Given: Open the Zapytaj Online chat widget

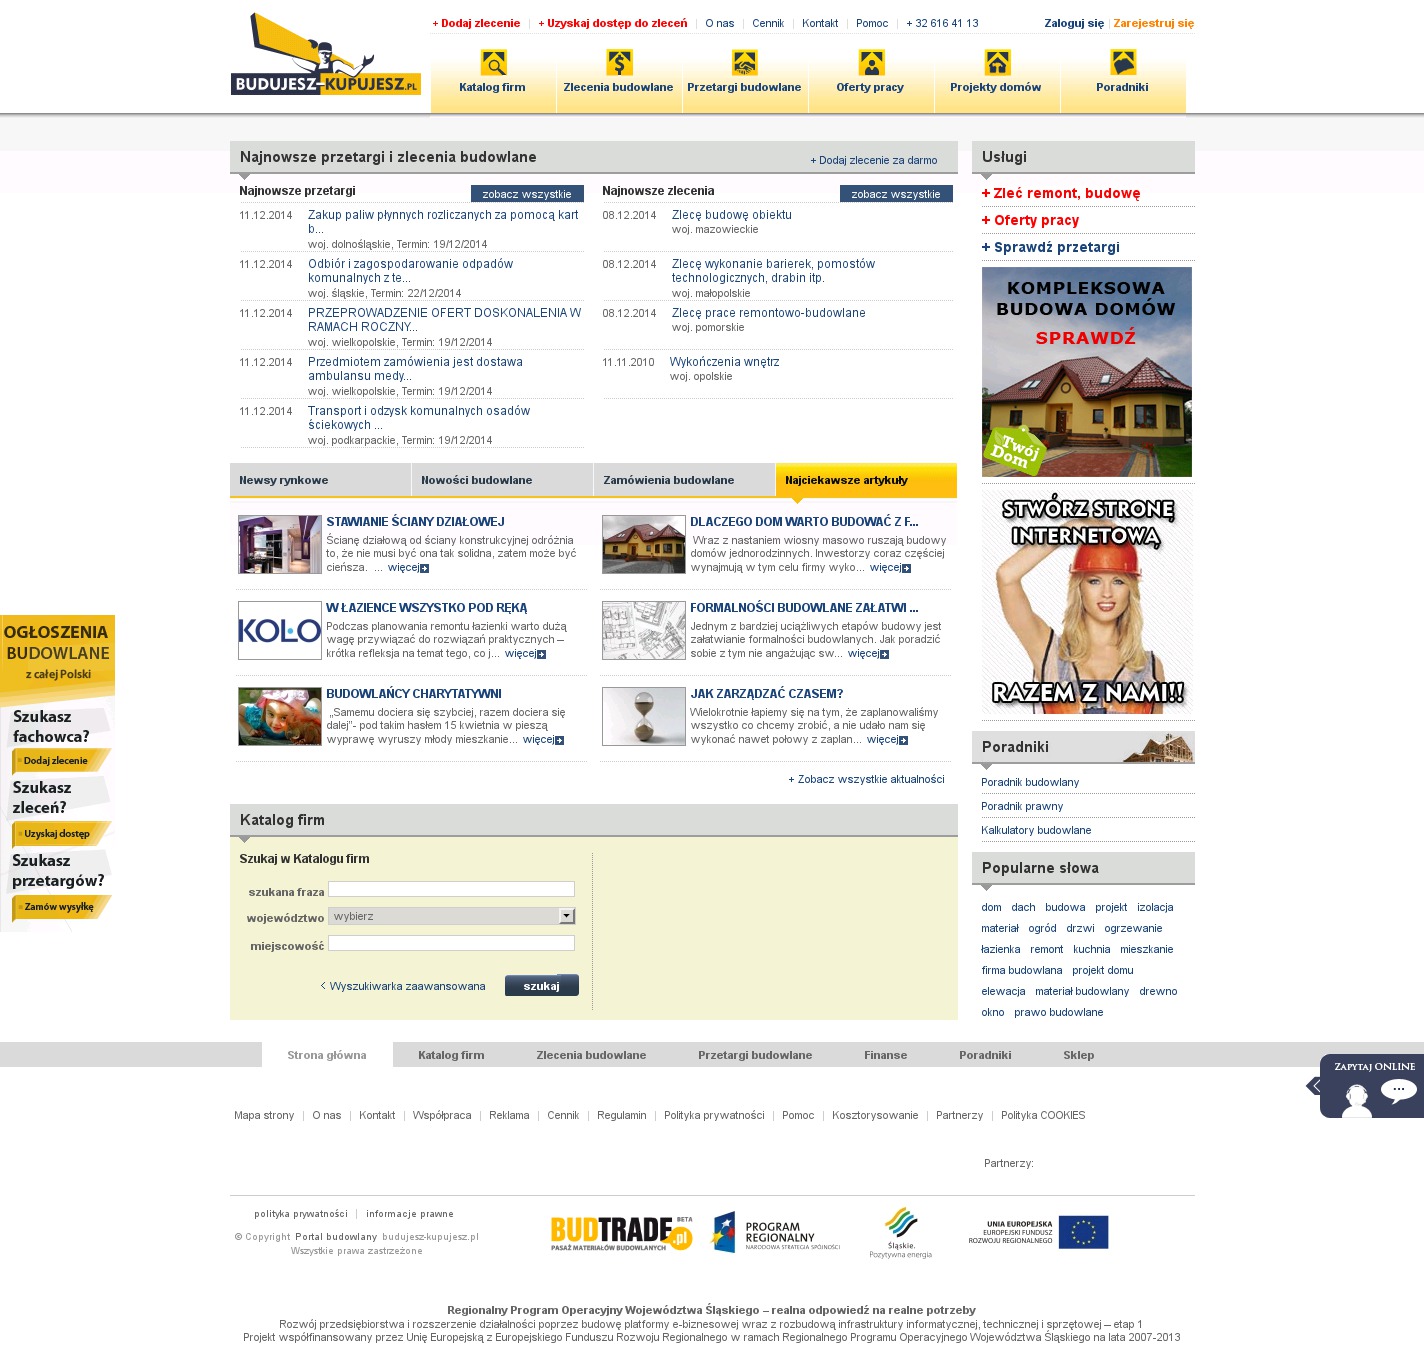Looking at the screenshot, I should 1371,1086.
